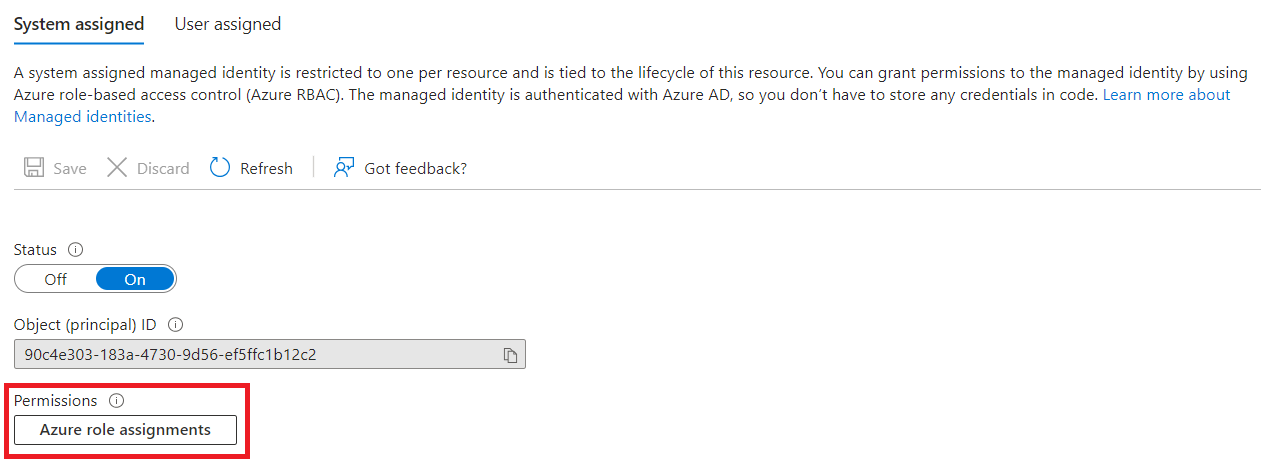This screenshot has height=467, width=1269.
Task: Click the Save label in the toolbar
Action: pyautogui.click(x=70, y=168)
